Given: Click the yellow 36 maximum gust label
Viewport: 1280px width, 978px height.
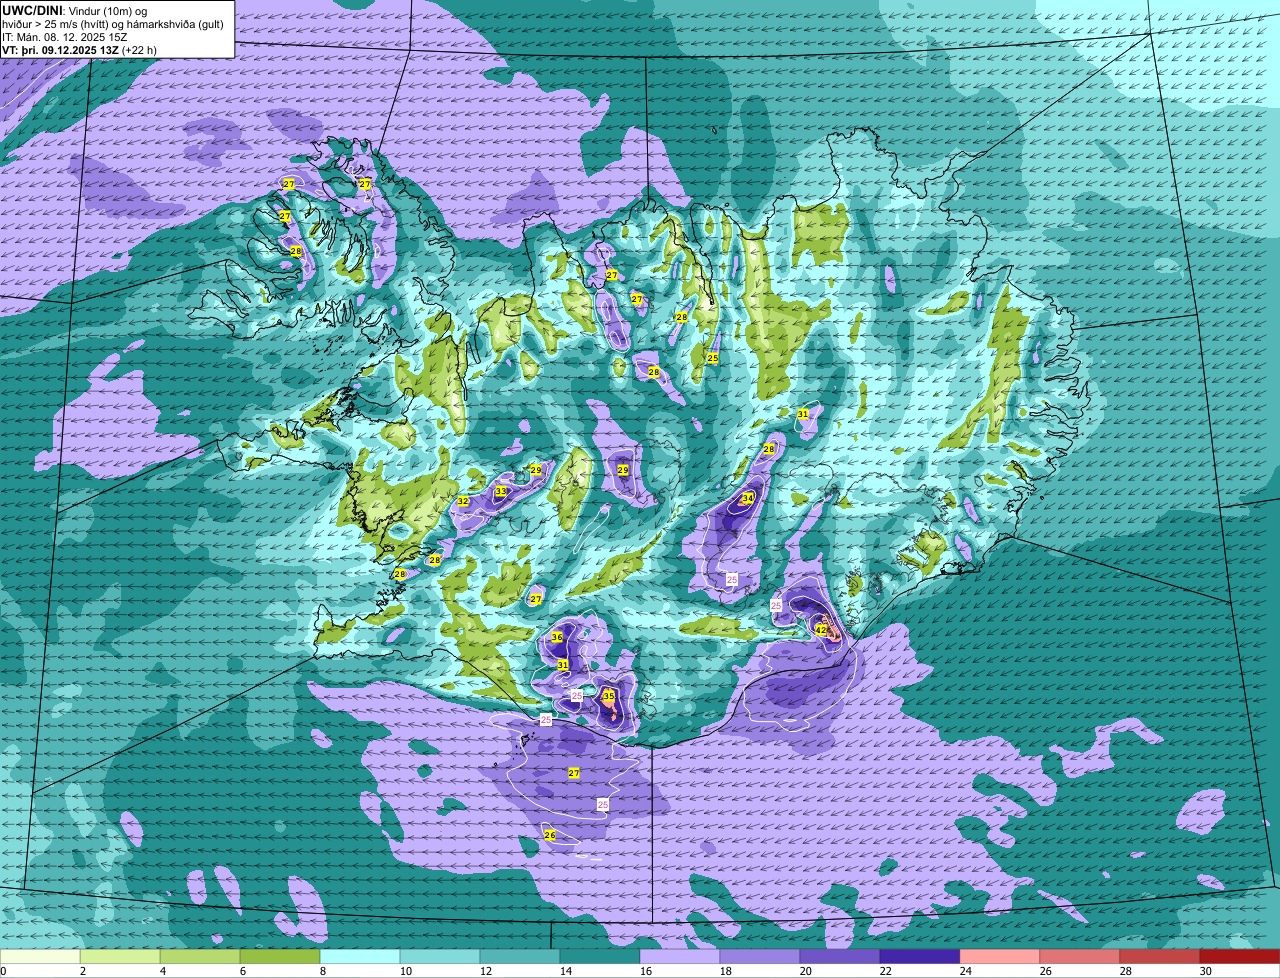Looking at the screenshot, I should [557, 638].
